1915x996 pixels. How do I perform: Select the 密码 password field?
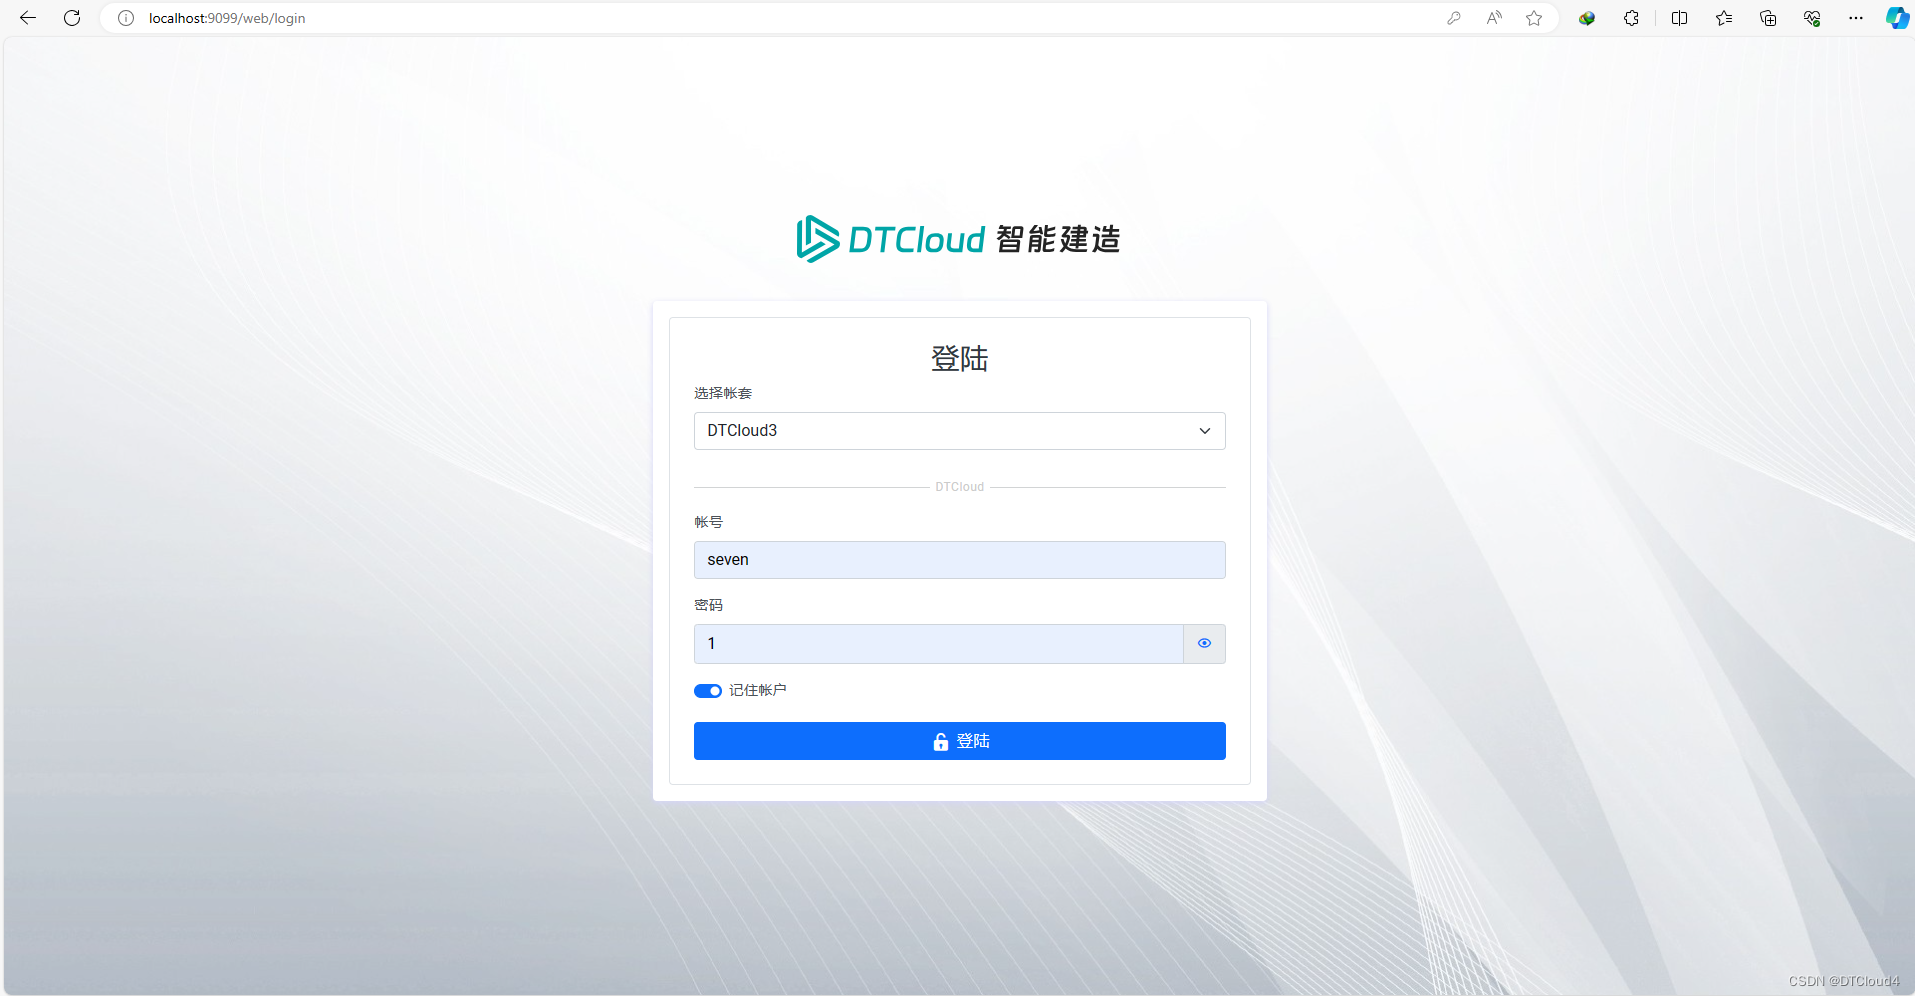point(938,643)
